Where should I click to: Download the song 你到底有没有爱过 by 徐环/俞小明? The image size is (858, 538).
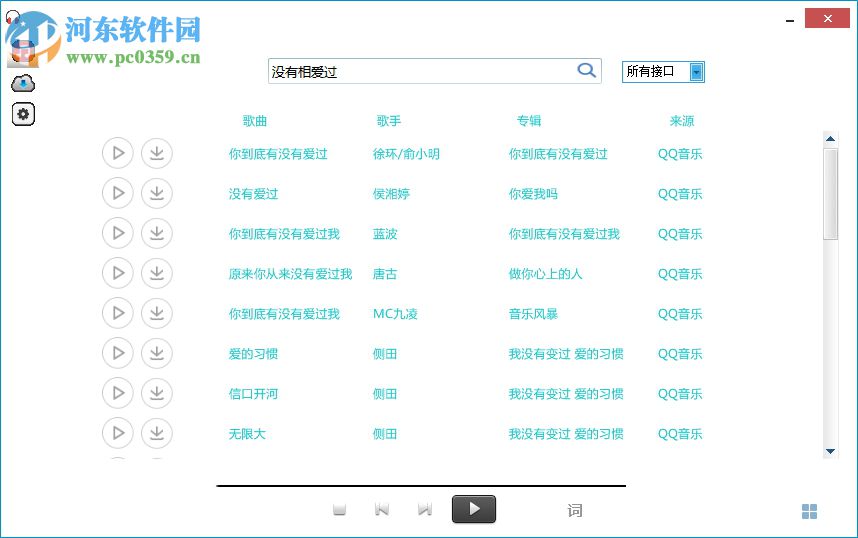pos(157,153)
